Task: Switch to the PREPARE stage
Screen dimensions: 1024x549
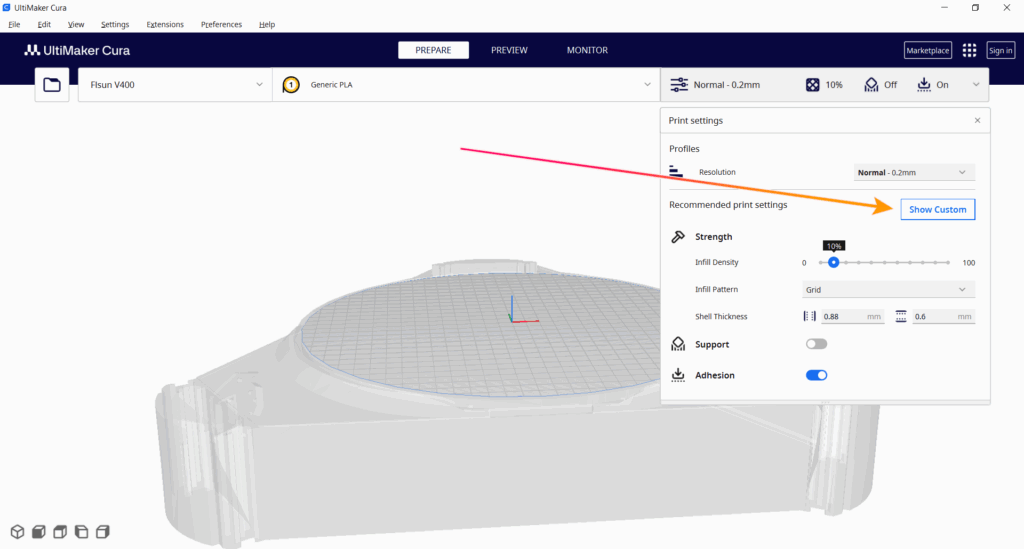Action: 433,50
